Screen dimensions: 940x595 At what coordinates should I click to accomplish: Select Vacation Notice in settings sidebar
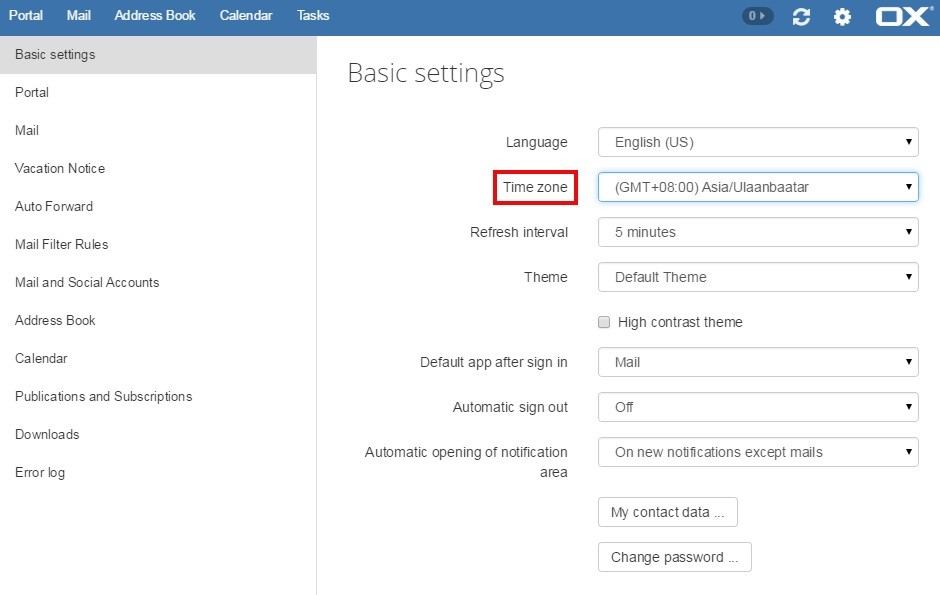click(60, 168)
